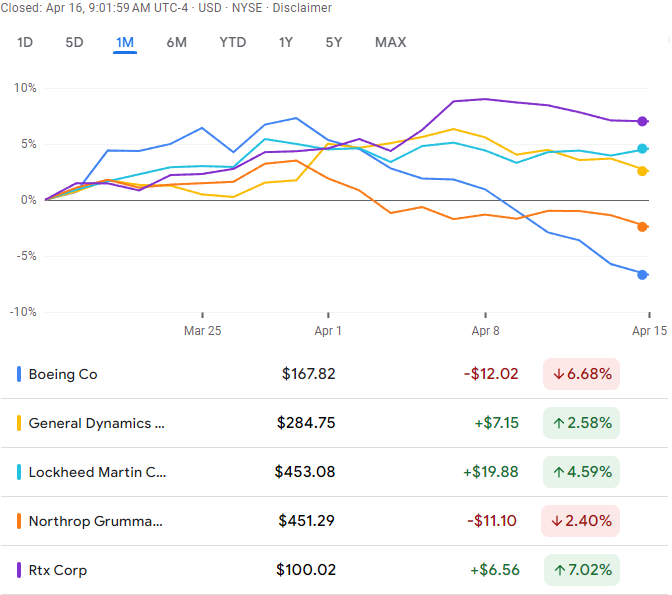The height and width of the screenshot is (595, 672).
Task: Open the Rtx Corp stock row
Action: pyautogui.click(x=58, y=570)
